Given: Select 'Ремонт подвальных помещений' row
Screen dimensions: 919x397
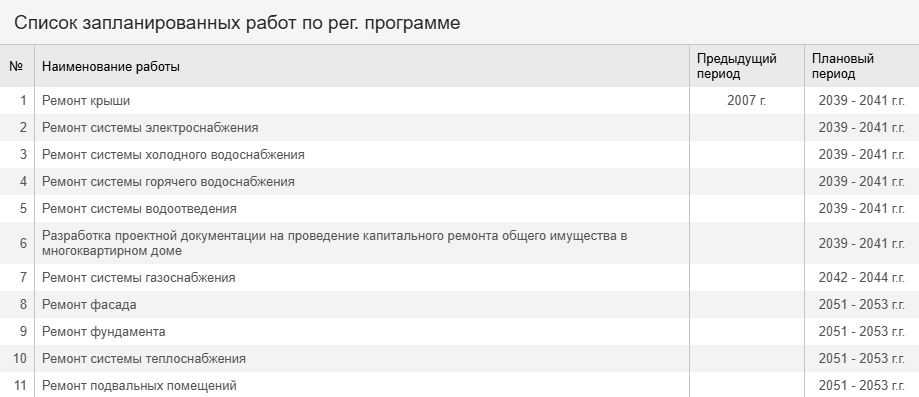Looking at the screenshot, I should [460, 385].
